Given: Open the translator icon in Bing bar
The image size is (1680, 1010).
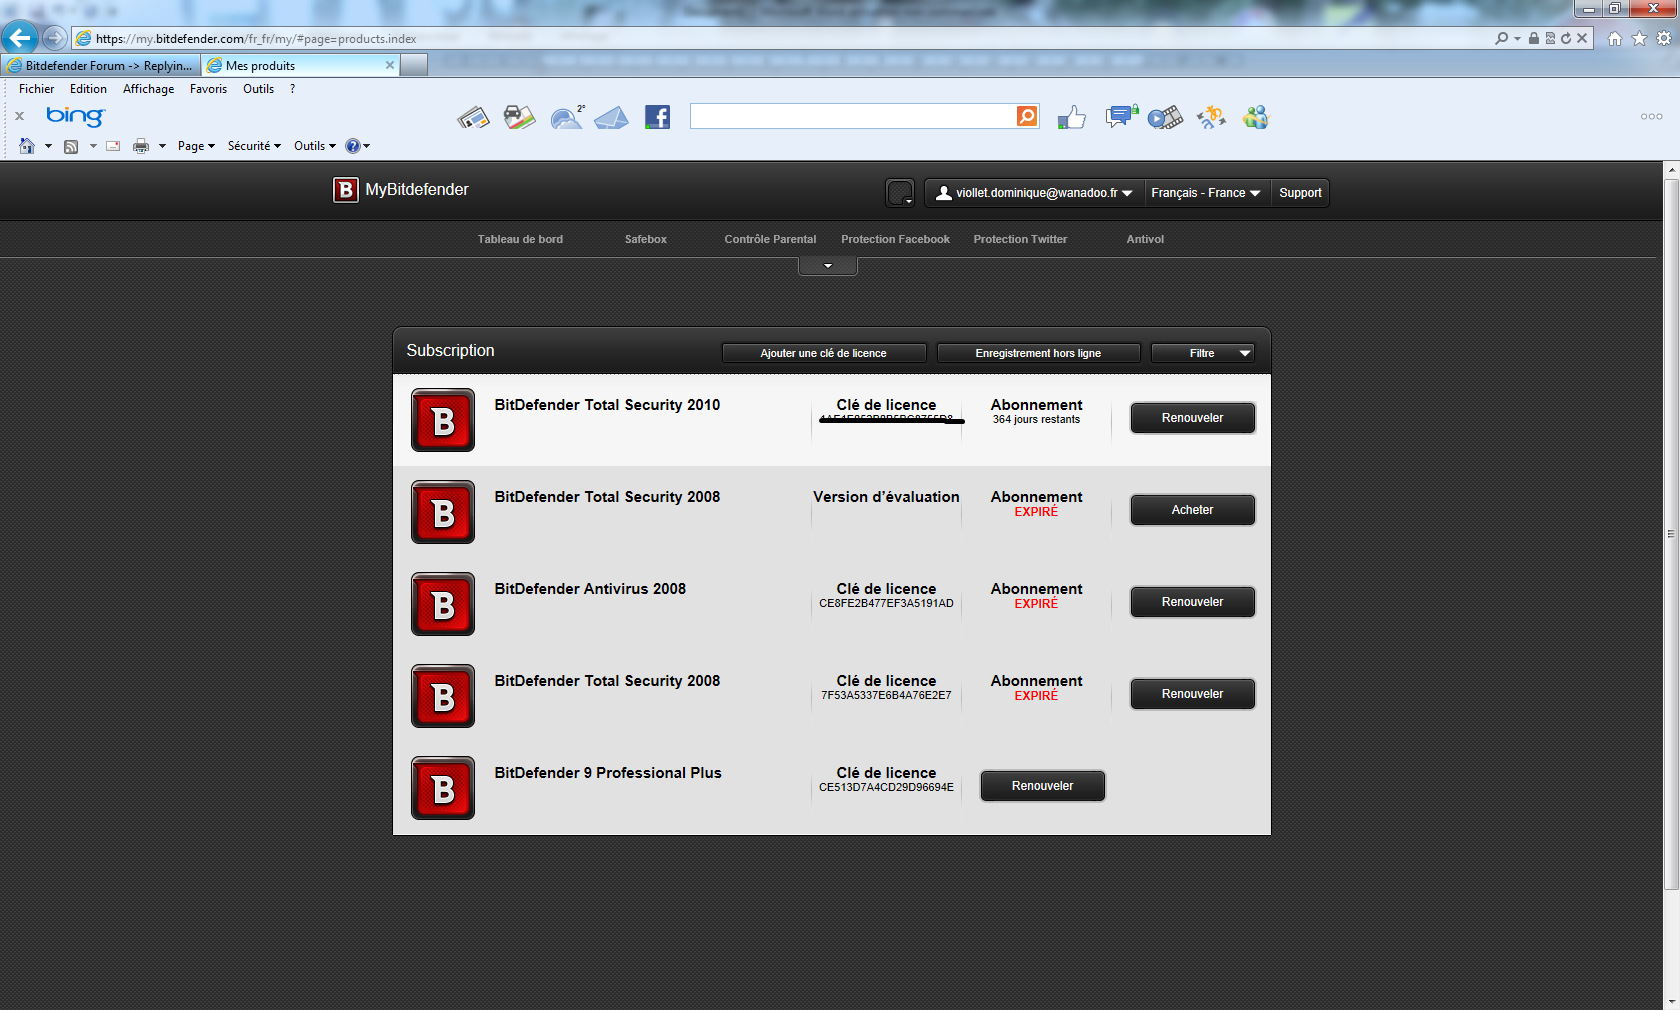Looking at the screenshot, I should 1211,118.
